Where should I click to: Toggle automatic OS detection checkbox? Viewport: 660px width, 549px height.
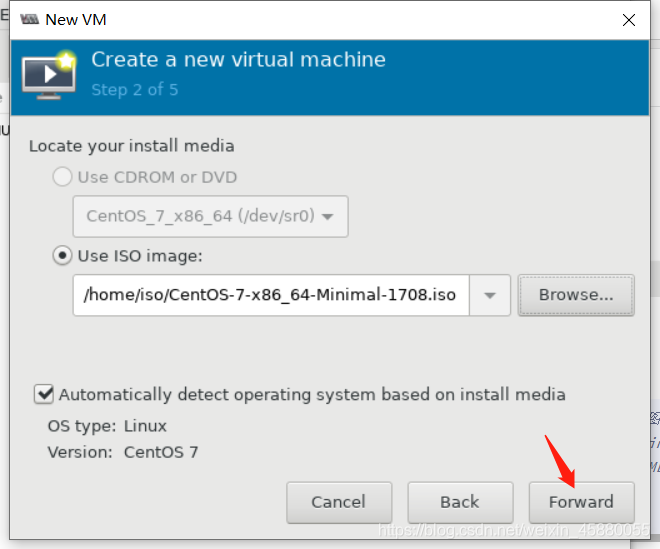click(x=44, y=394)
